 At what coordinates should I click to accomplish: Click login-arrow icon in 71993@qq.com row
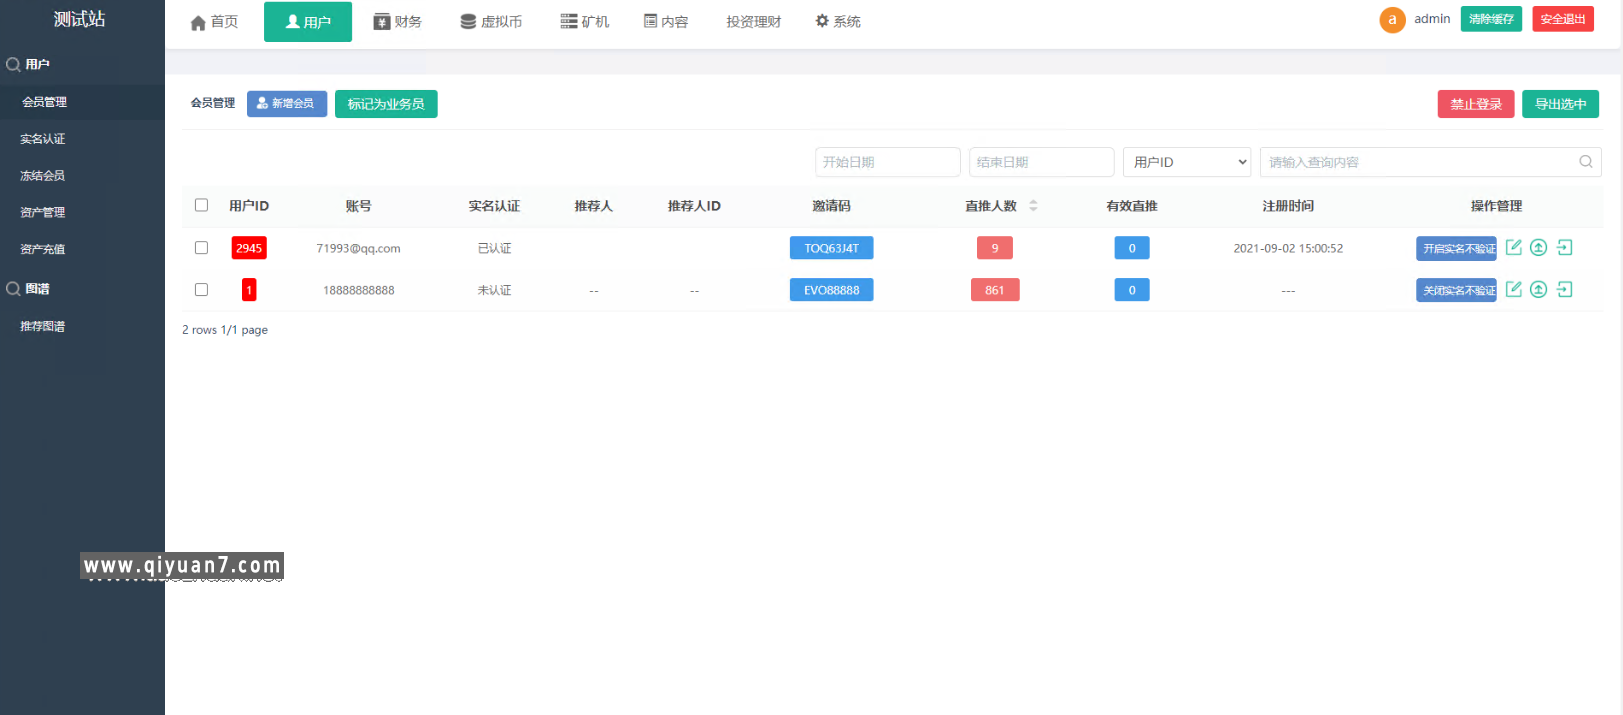coord(1565,247)
